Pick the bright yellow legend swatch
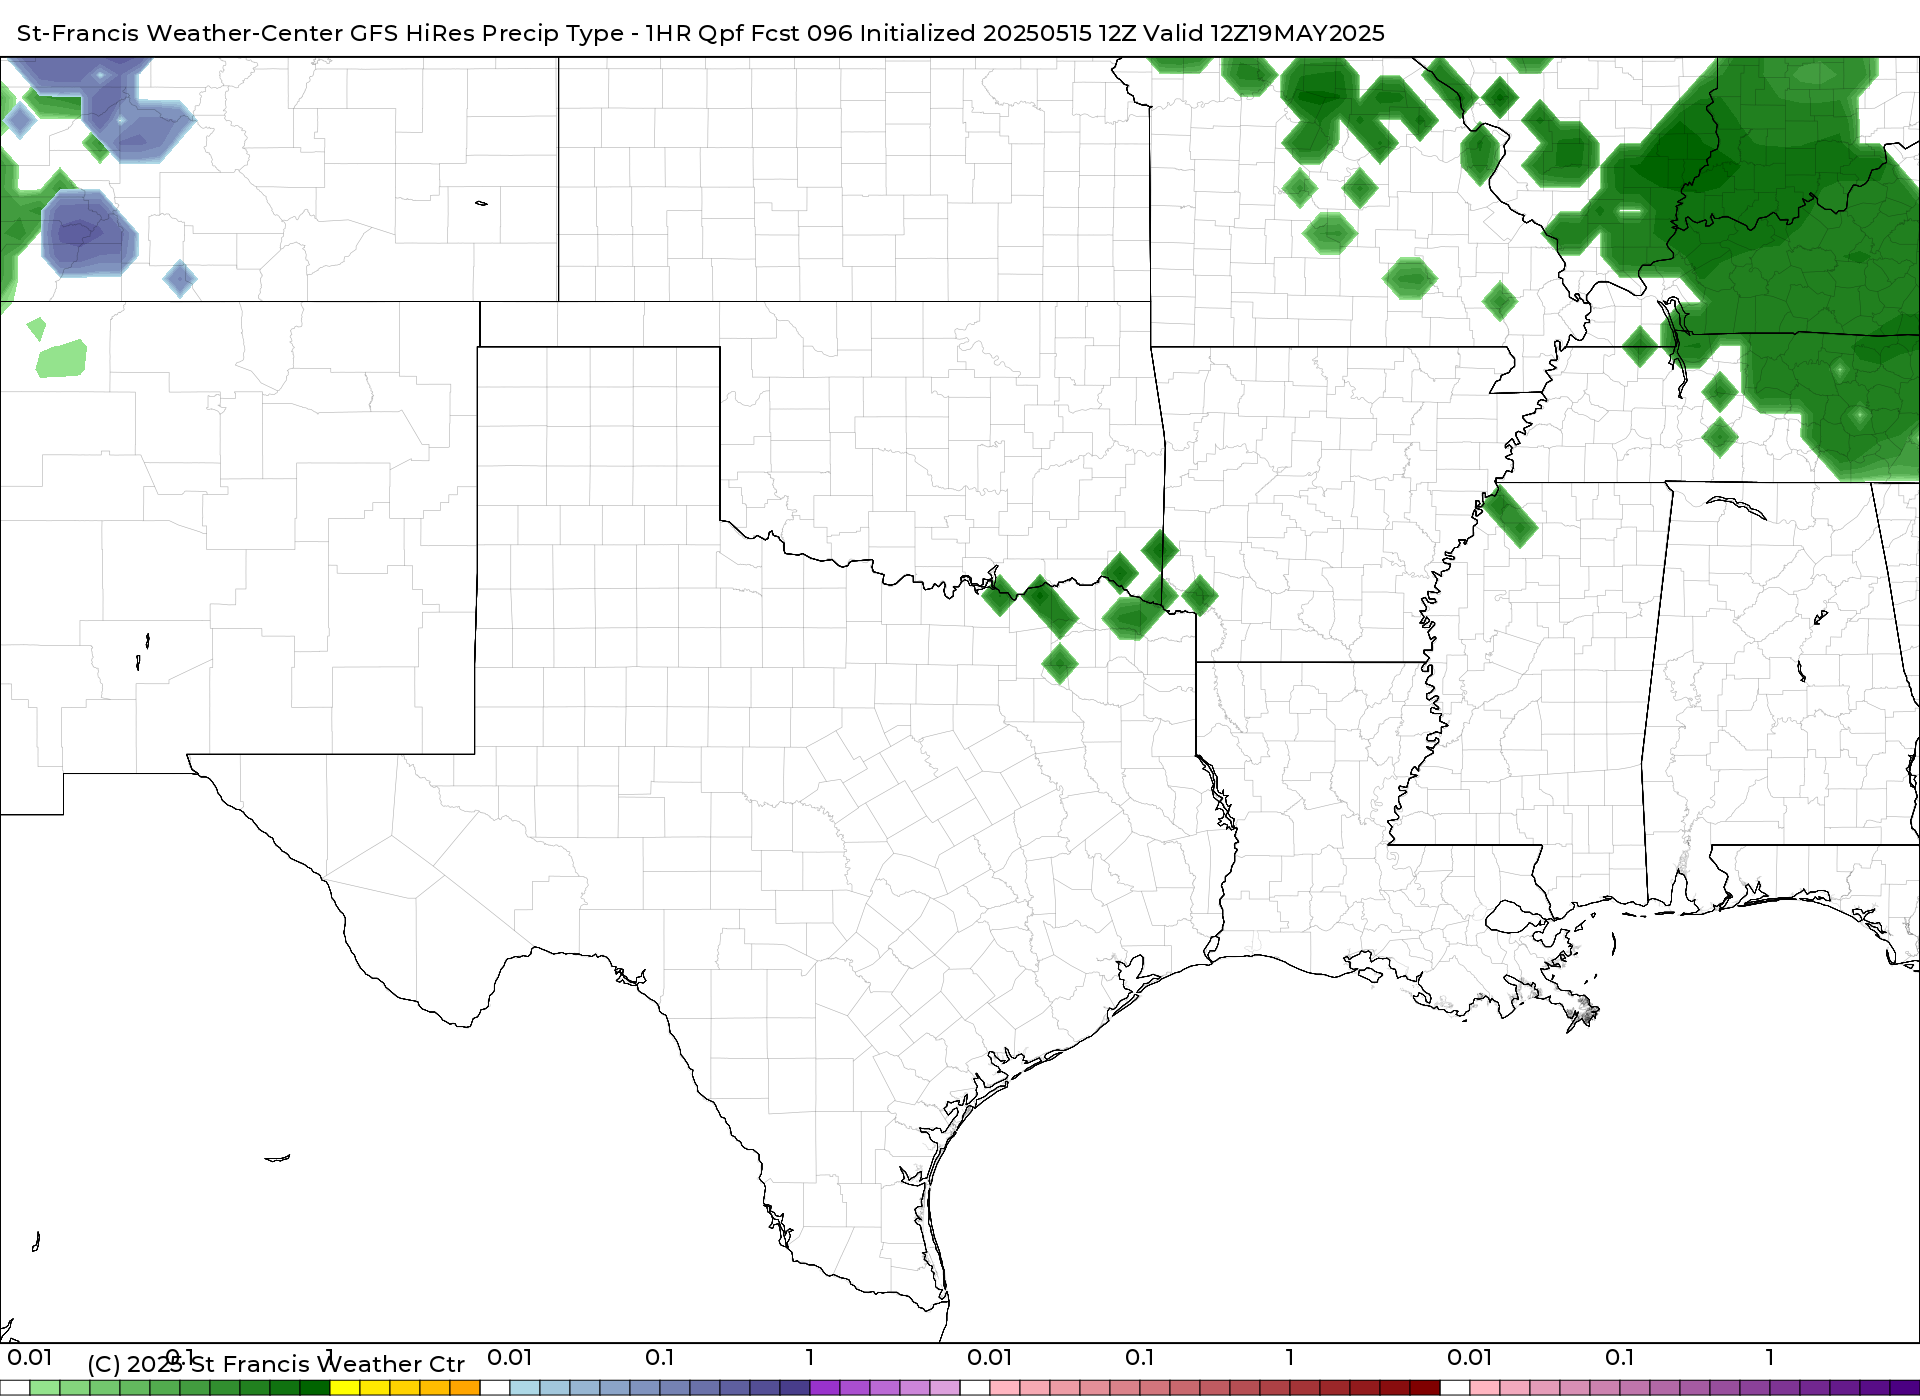The image size is (1920, 1400). tap(345, 1388)
